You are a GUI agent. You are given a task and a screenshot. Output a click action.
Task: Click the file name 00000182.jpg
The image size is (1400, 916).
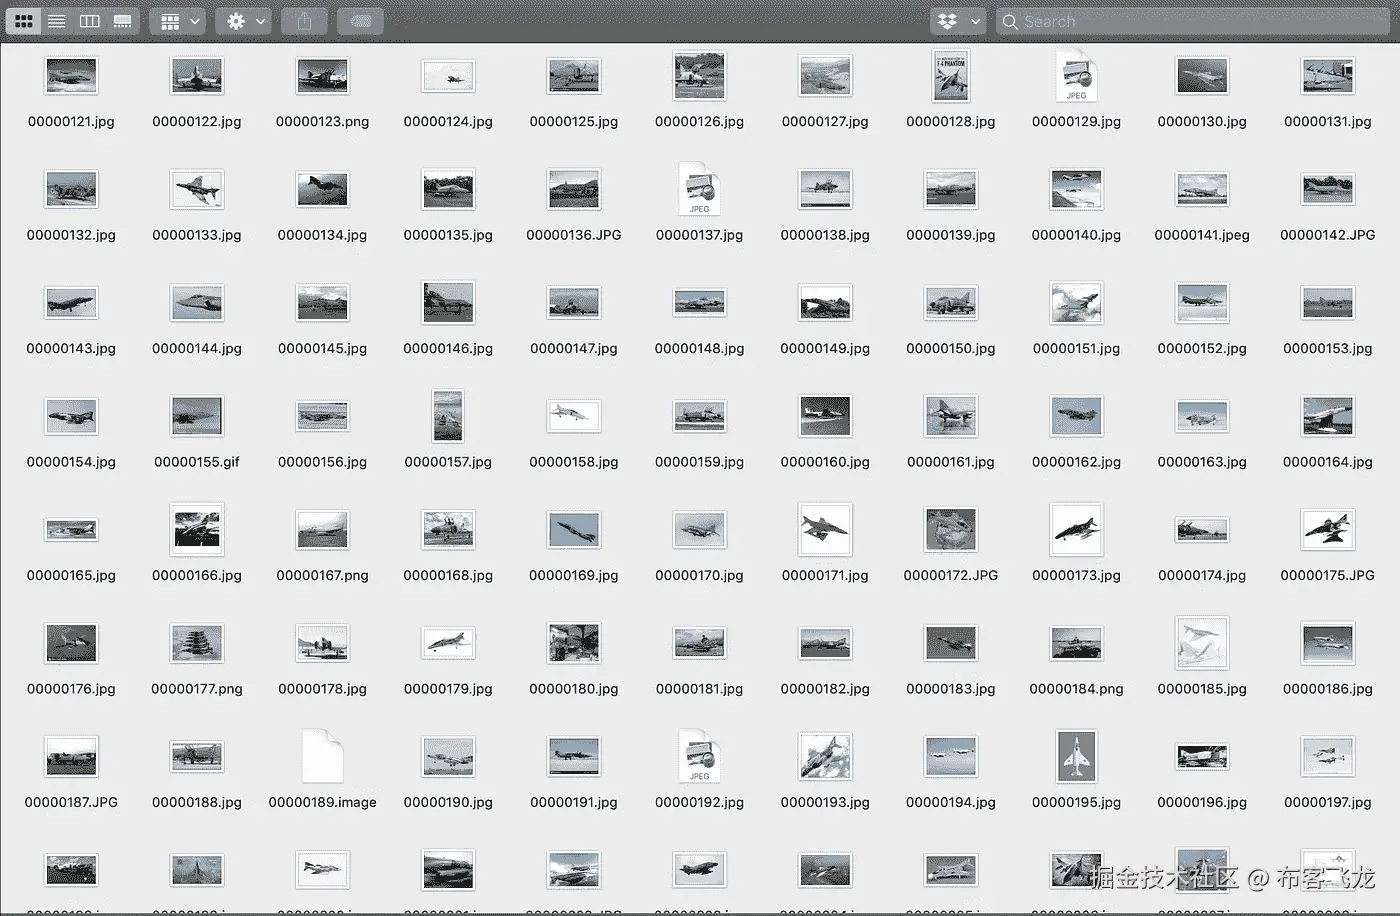pyautogui.click(x=825, y=689)
